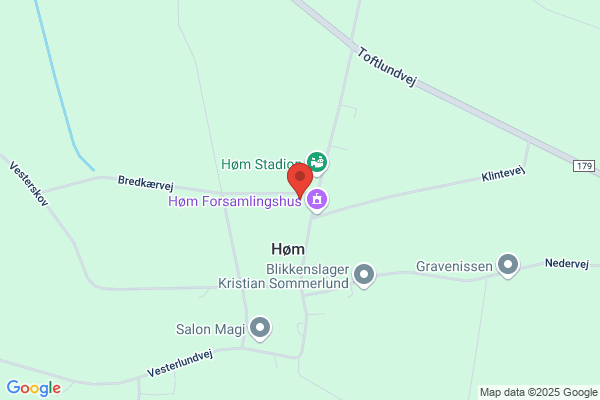Viewport: 600px width, 400px height.
Task: Open the Høm Forsamlingshus text label
Action: [235, 201]
